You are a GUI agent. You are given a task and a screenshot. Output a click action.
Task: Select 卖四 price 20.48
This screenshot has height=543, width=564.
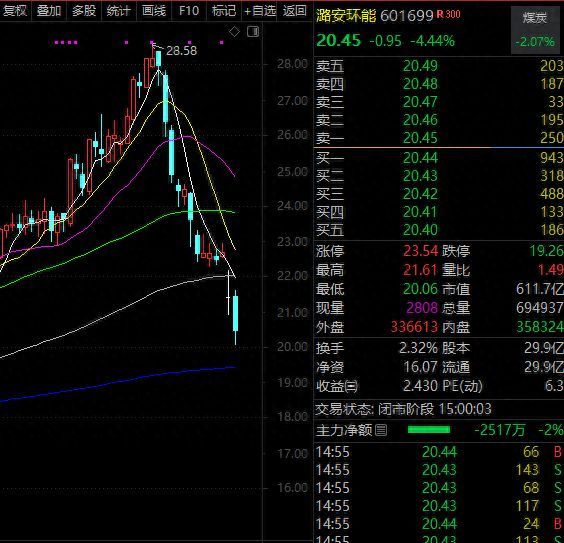pos(420,84)
